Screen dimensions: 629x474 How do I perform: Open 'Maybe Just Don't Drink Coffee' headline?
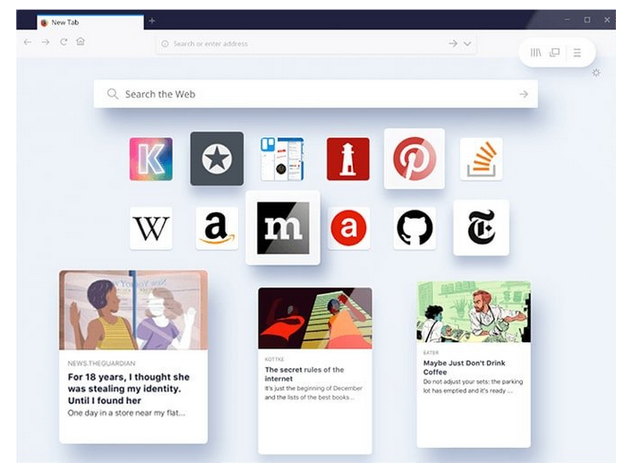click(x=464, y=367)
